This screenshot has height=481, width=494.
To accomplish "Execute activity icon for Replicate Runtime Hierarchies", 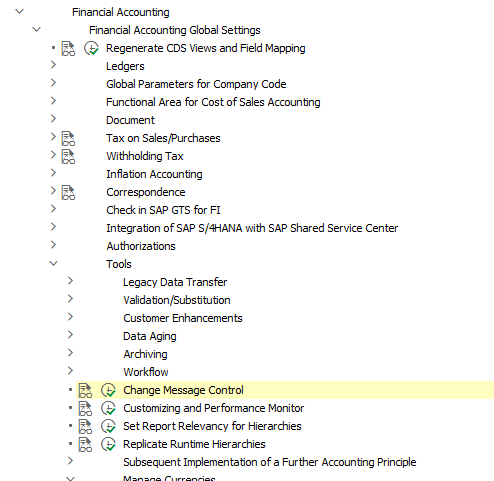I will [108, 444].
